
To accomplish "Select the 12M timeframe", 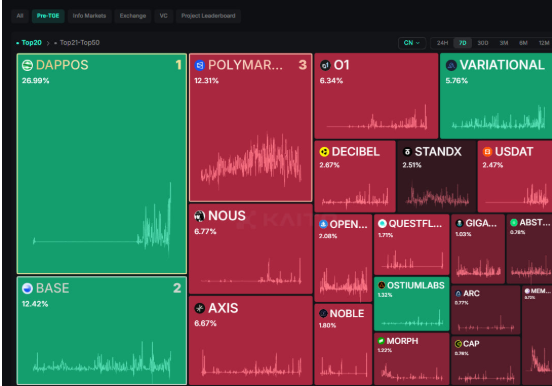I will (544, 43).
